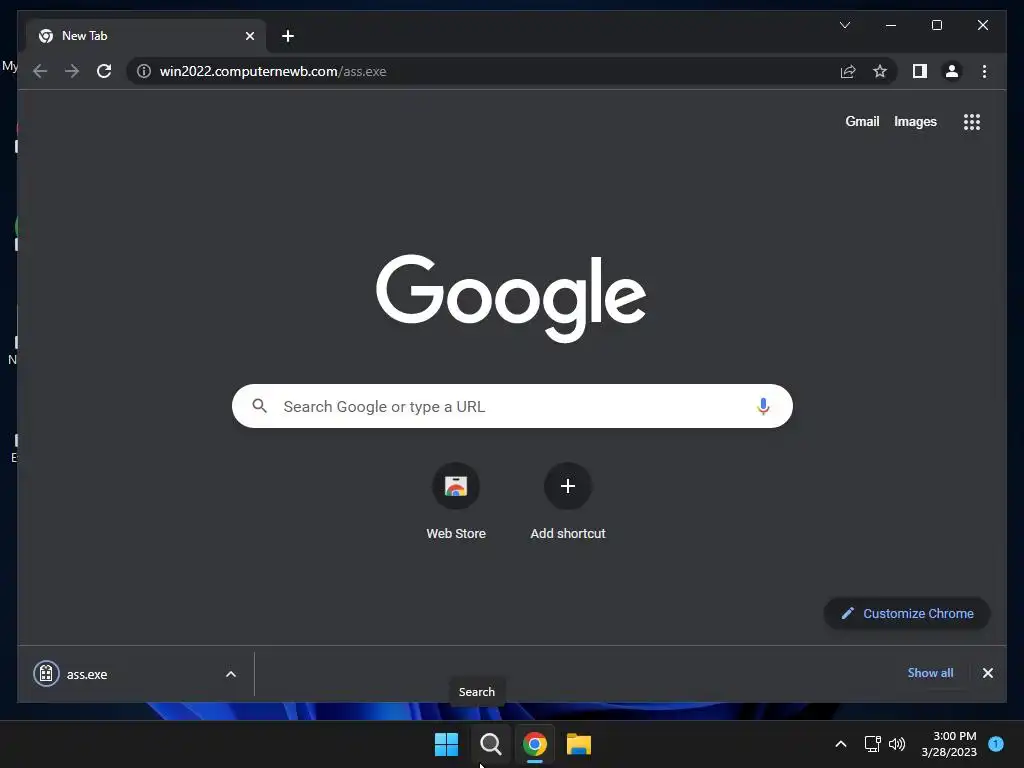Viewport: 1024px width, 768px height.
Task: Open volume tray icon
Action: 897,744
